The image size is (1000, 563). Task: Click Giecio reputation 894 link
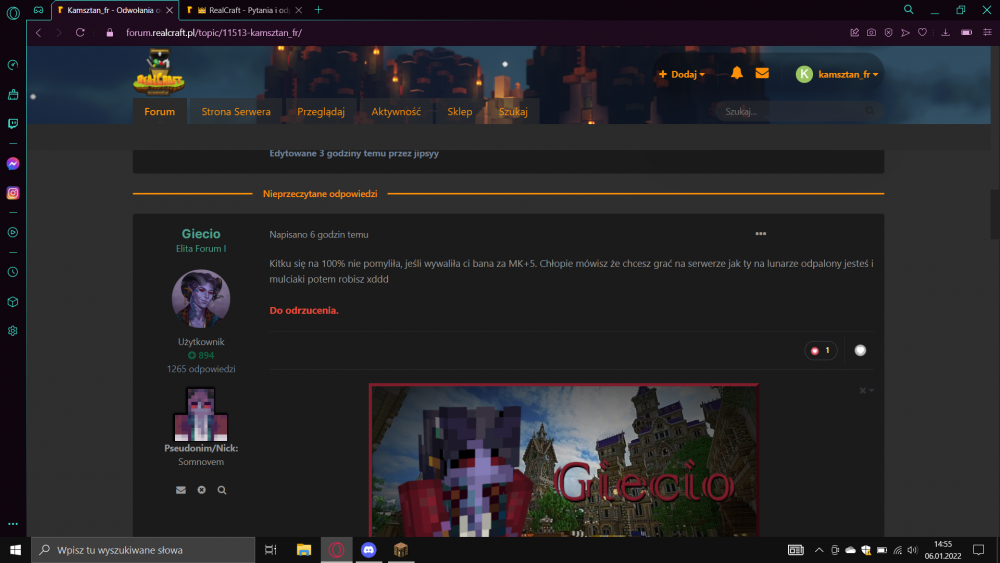pos(201,355)
